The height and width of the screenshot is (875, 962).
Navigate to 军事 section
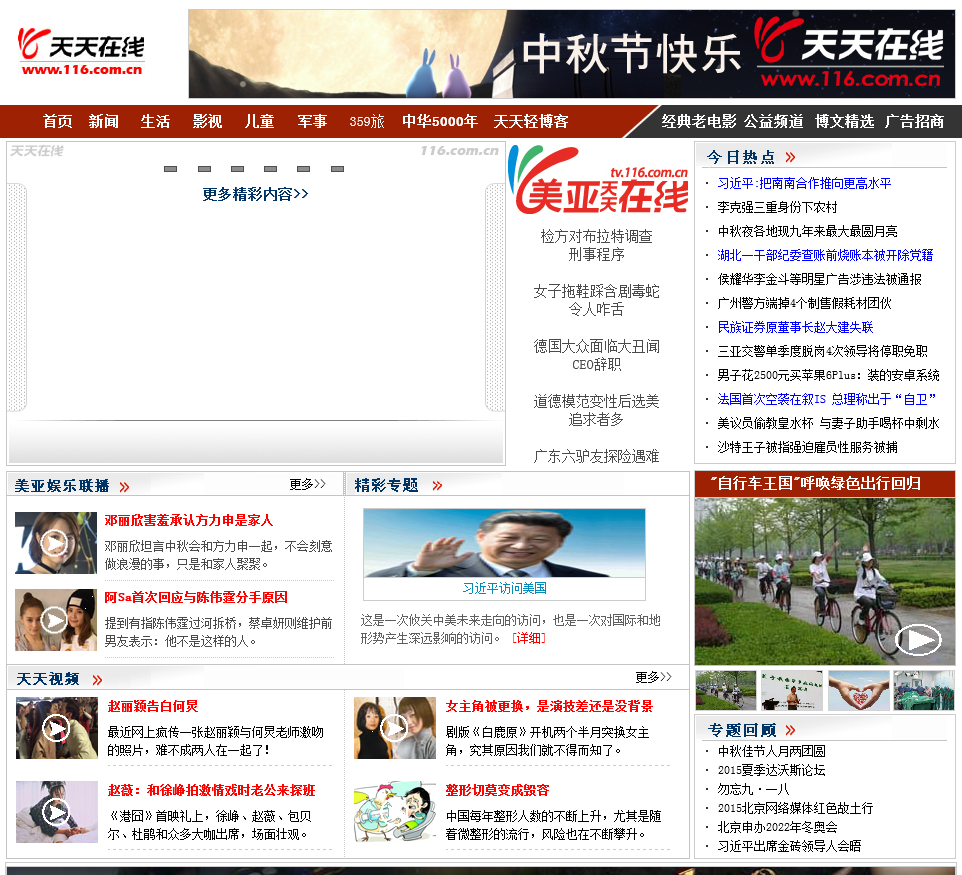point(312,121)
